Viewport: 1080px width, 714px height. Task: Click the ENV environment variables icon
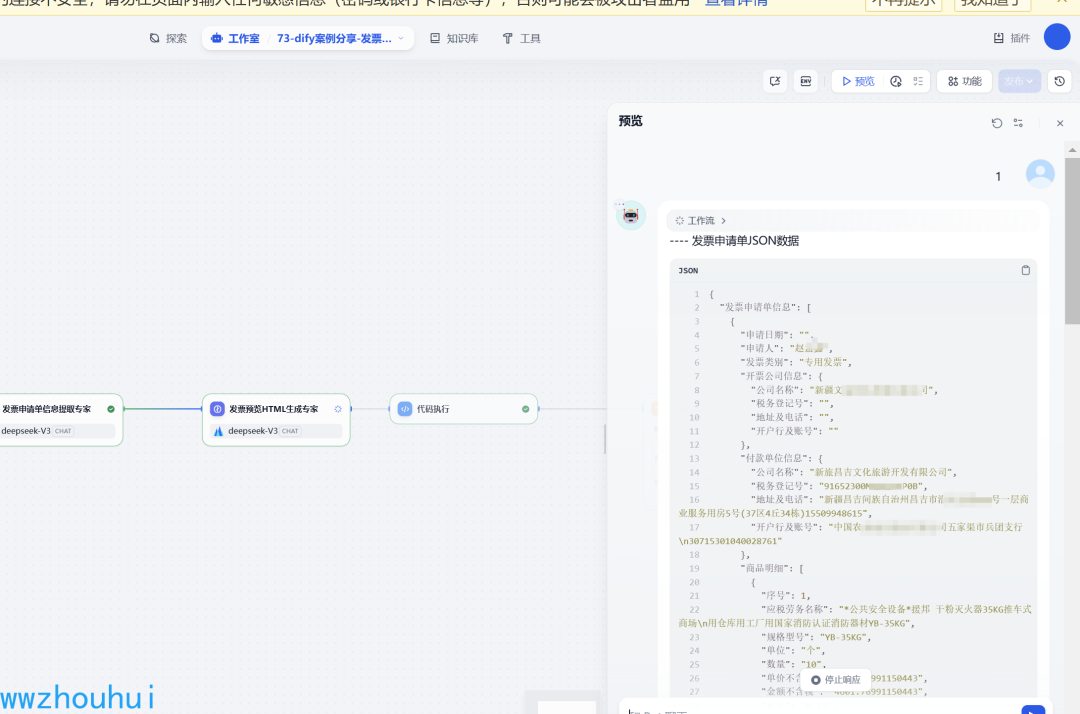805,81
